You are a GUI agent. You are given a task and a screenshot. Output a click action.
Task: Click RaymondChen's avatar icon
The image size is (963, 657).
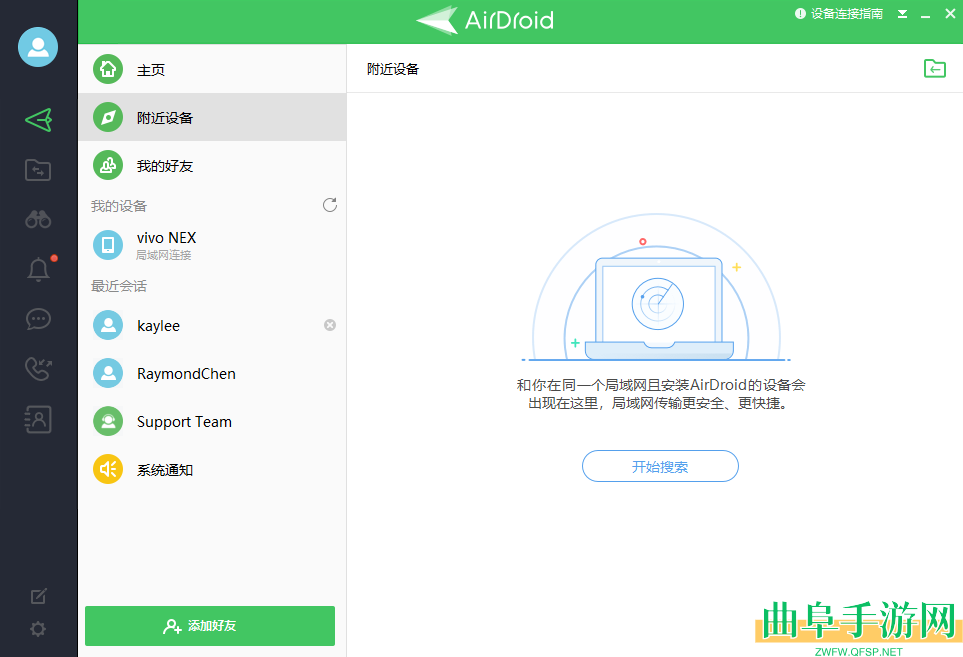[x=108, y=373]
